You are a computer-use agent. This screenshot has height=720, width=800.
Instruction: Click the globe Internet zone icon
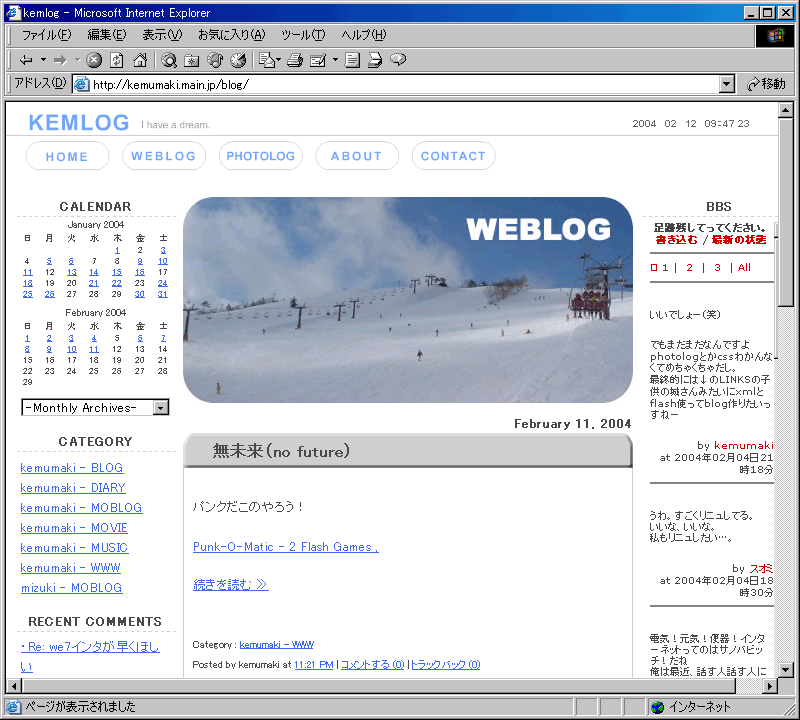click(x=658, y=707)
